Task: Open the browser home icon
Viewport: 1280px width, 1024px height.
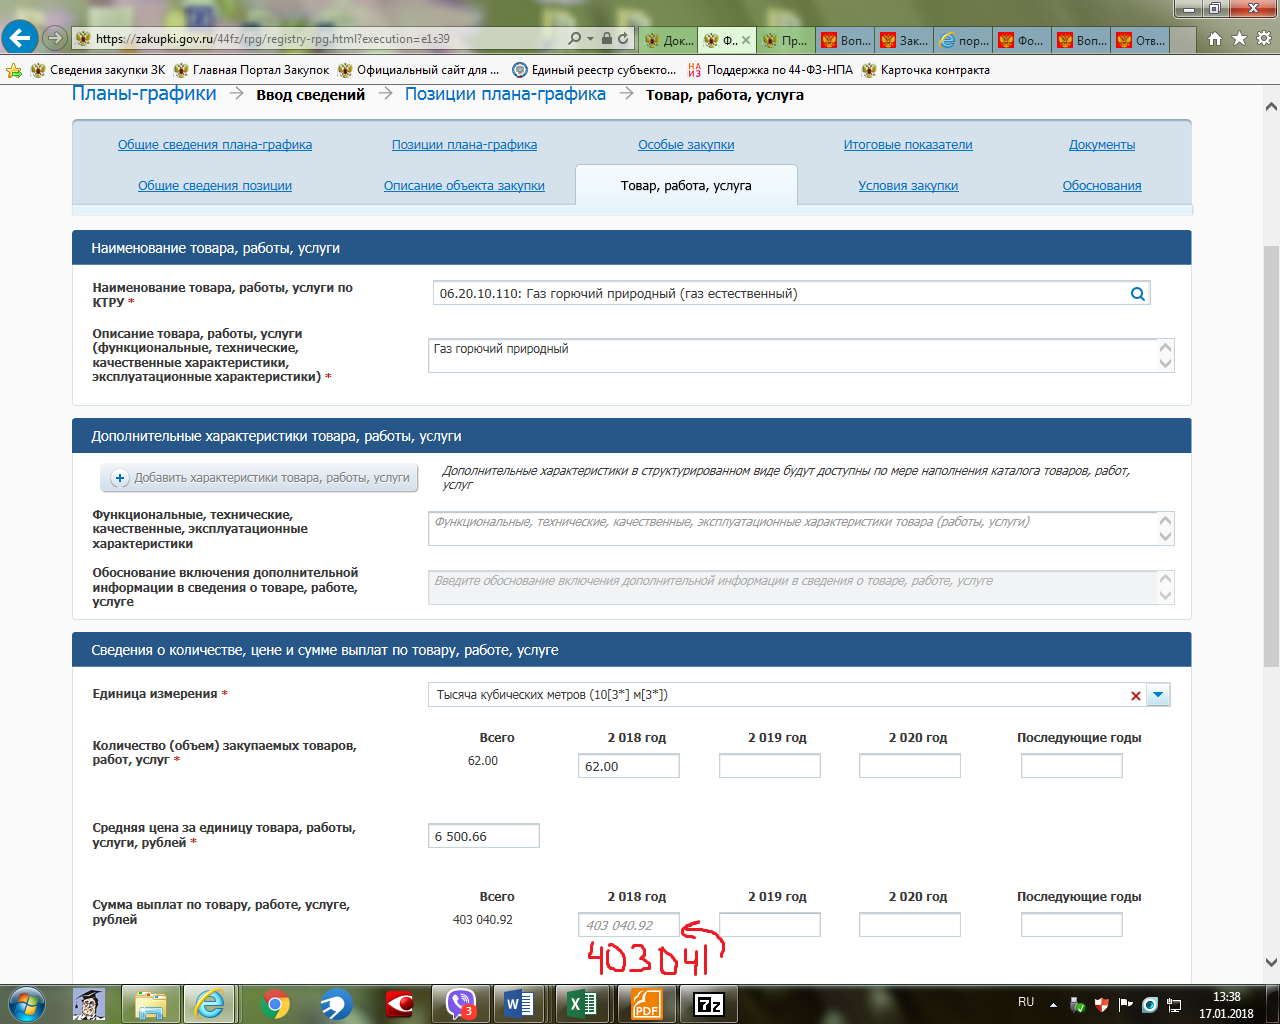Action: tap(1214, 39)
